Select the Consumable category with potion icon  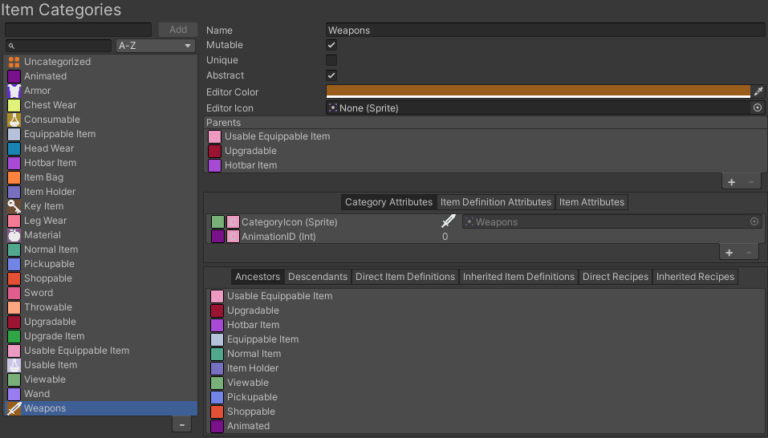[x=50, y=120]
